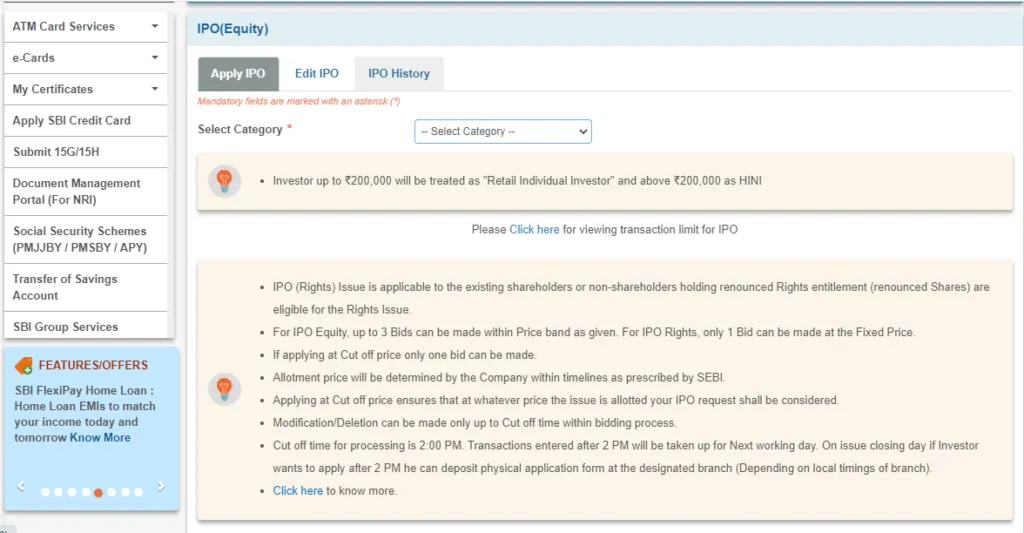Expand the ATM Card Services menu arrow

pos(155,26)
